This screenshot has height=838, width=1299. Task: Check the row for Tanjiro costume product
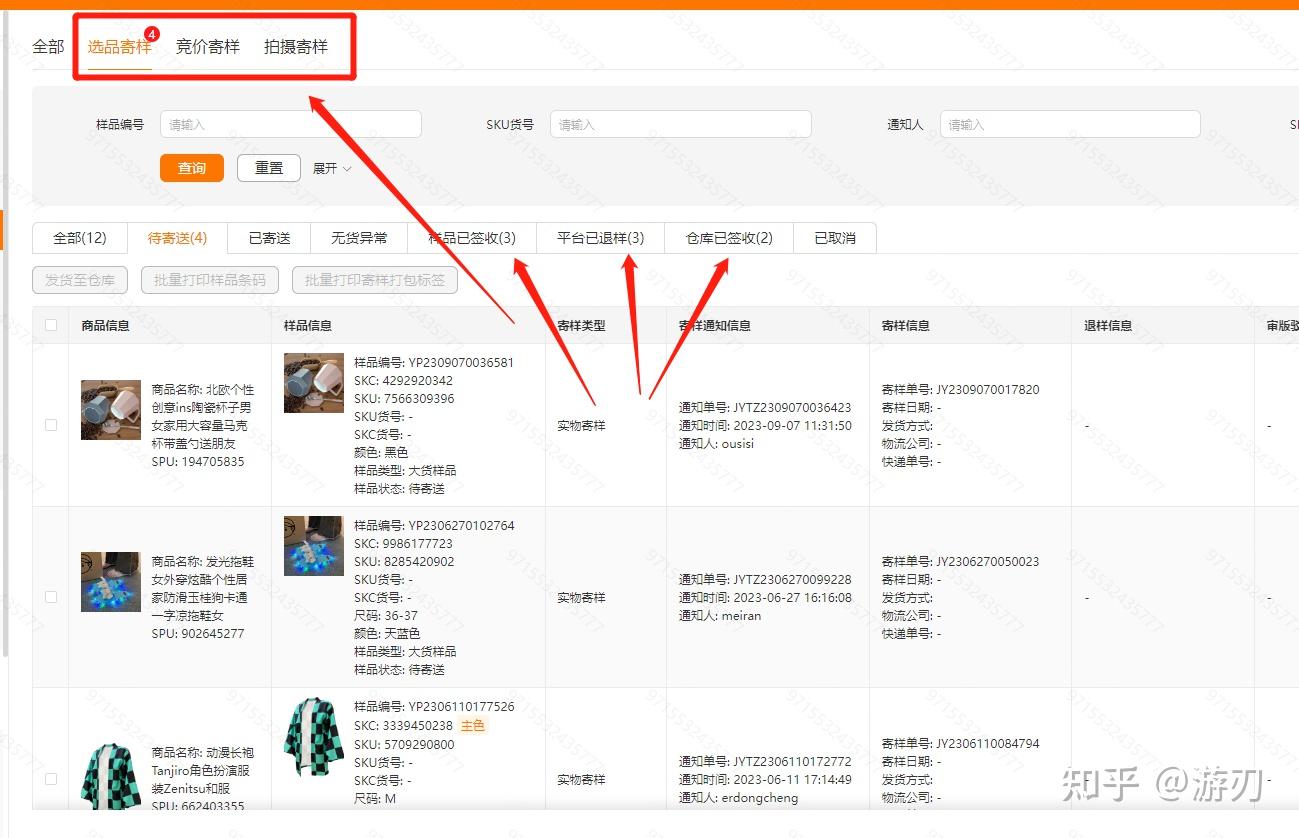click(51, 779)
